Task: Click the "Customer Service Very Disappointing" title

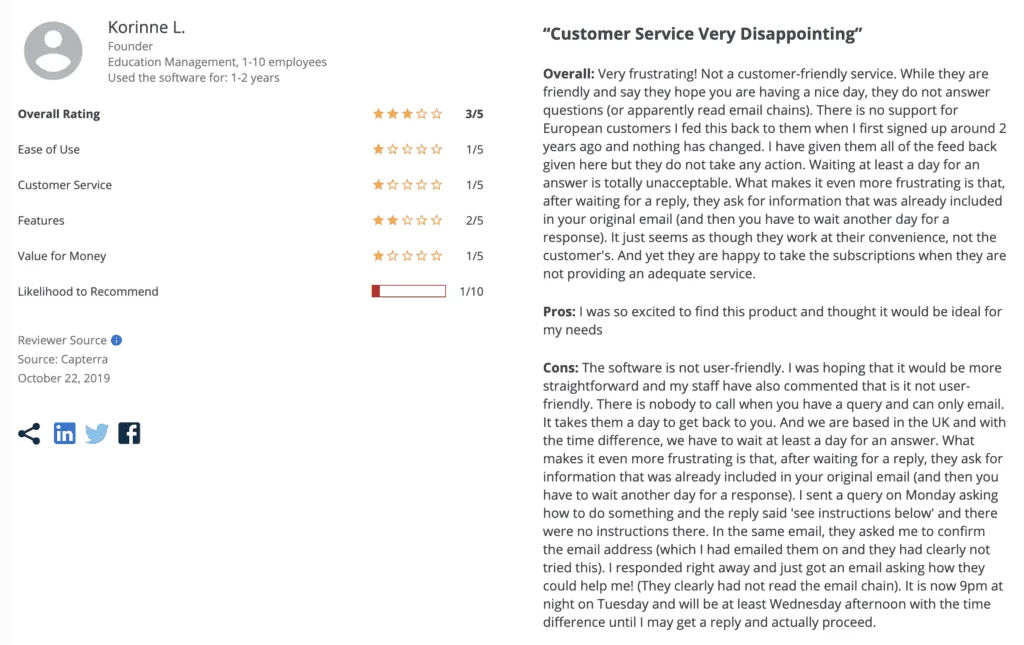Action: click(x=703, y=34)
